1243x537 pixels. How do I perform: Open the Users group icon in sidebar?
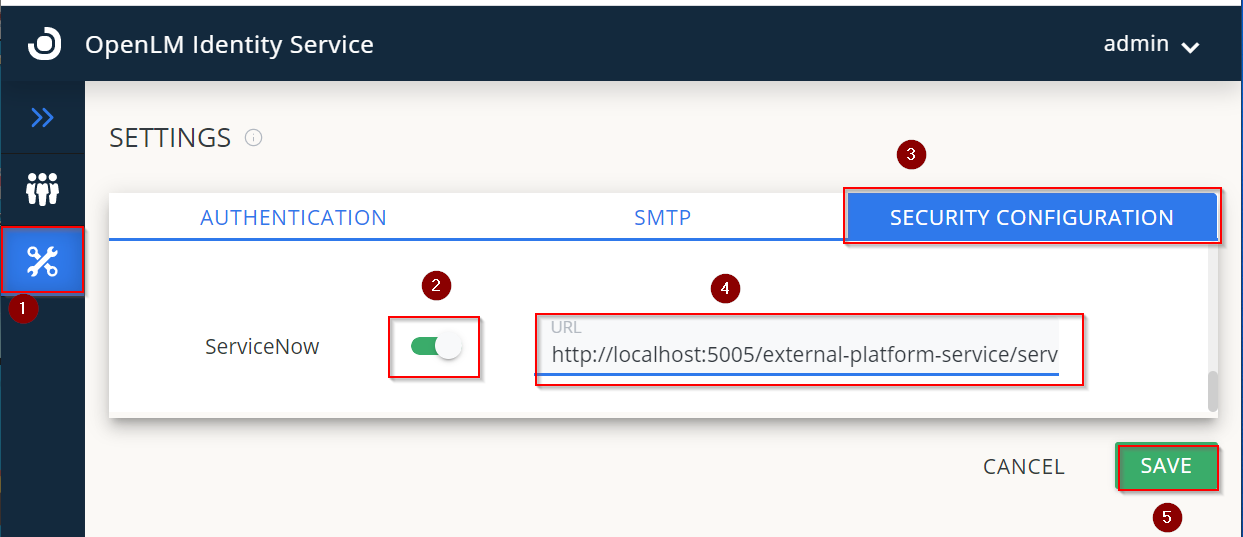tap(43, 188)
